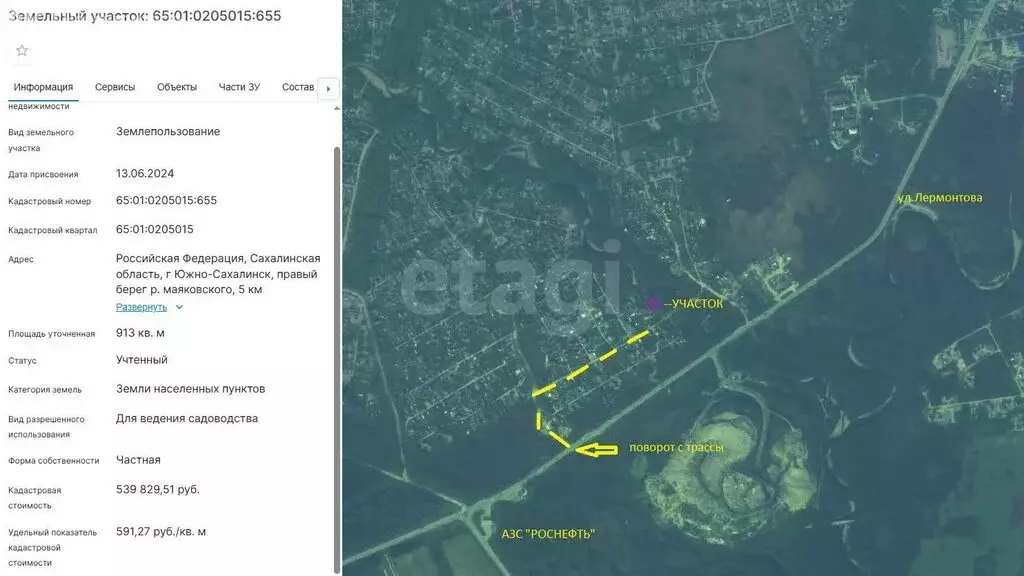Select the Объекты tab
The image size is (1024, 576).
coord(177,87)
